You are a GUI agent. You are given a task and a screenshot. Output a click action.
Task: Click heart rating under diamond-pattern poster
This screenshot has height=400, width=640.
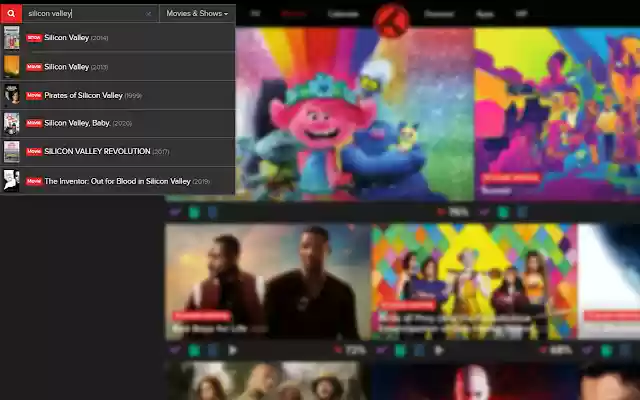556,350
